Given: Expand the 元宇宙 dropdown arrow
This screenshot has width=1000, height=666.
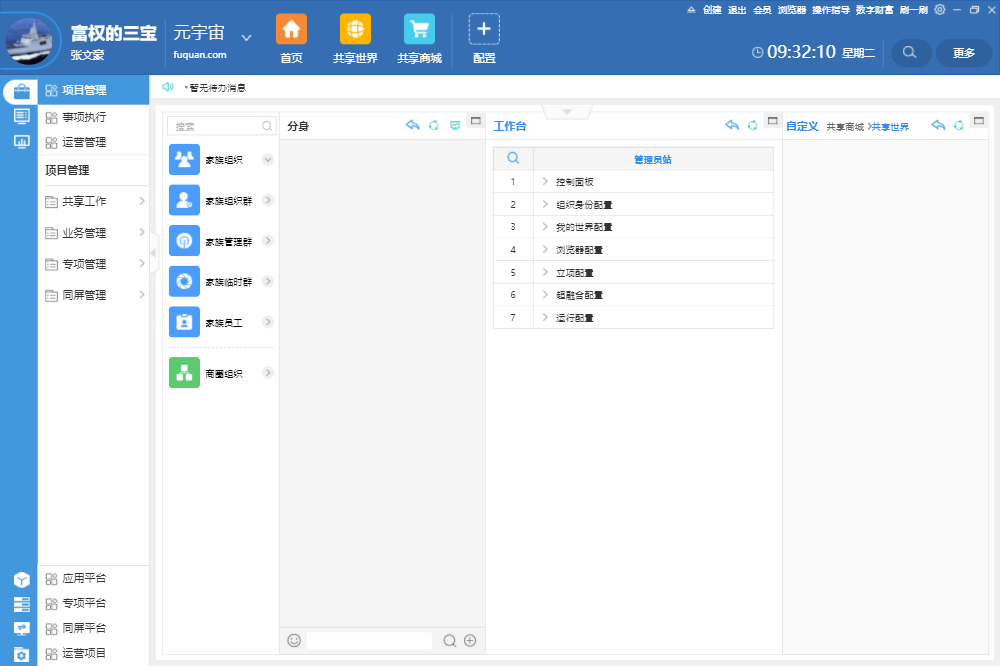Looking at the screenshot, I should point(247,38).
